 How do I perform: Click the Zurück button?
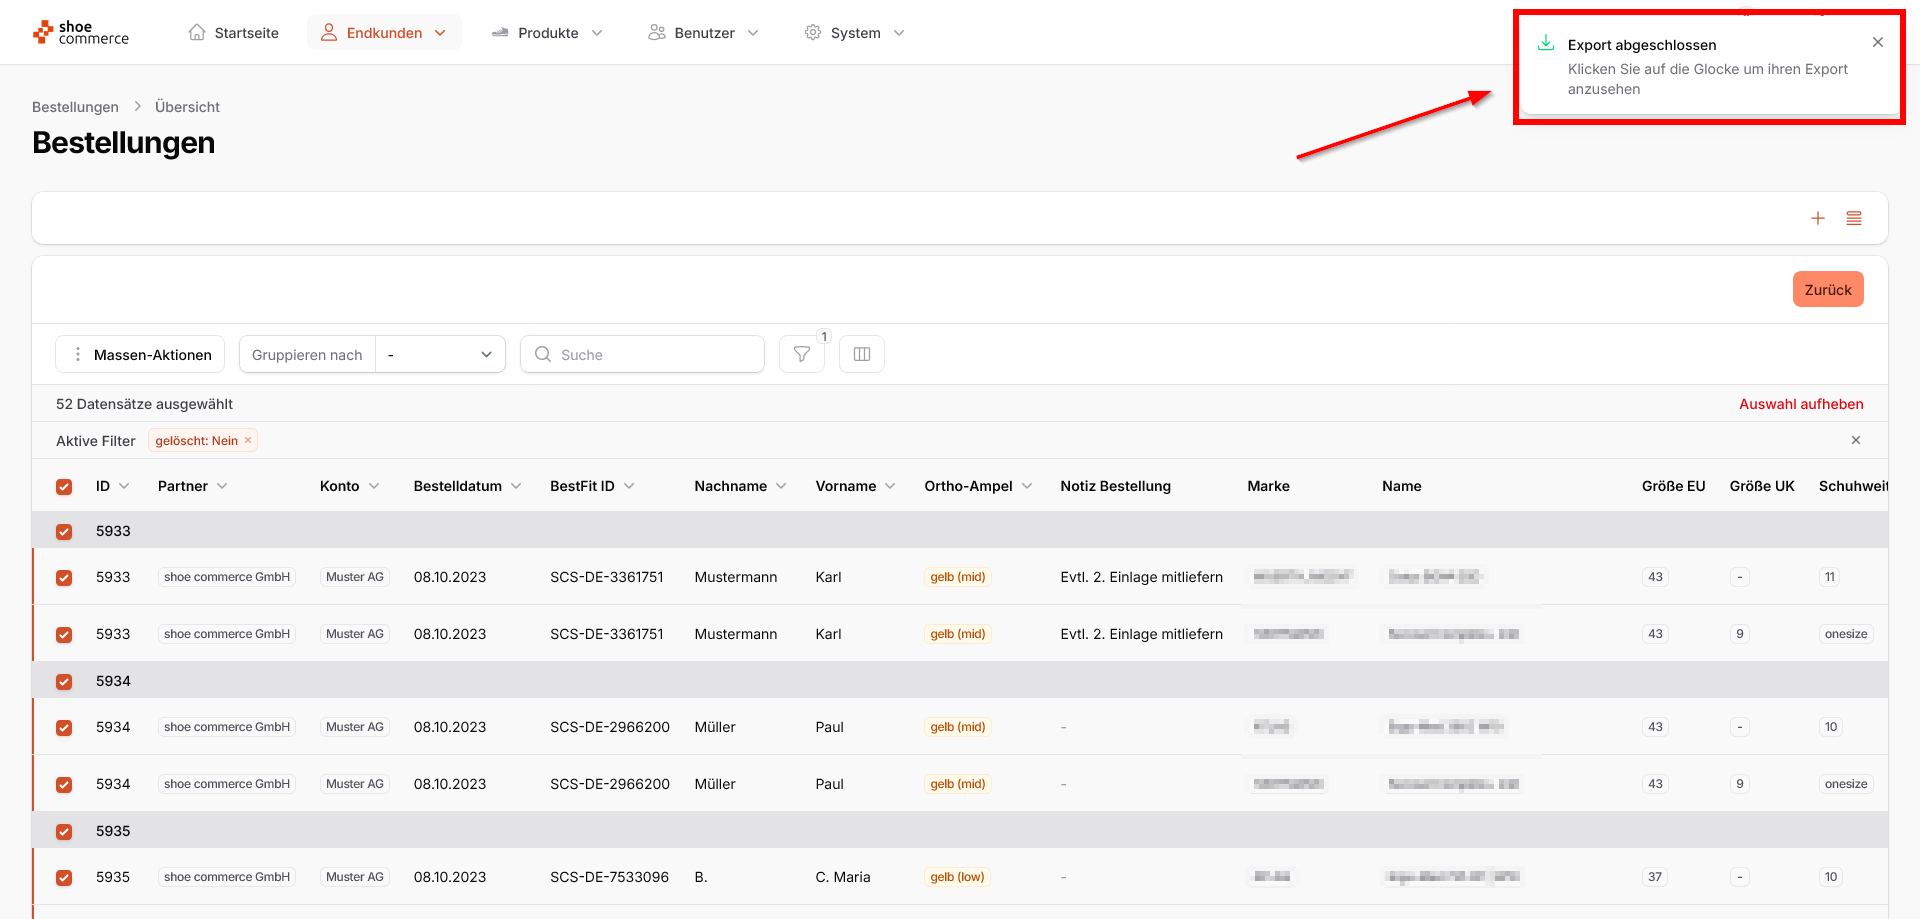point(1827,290)
